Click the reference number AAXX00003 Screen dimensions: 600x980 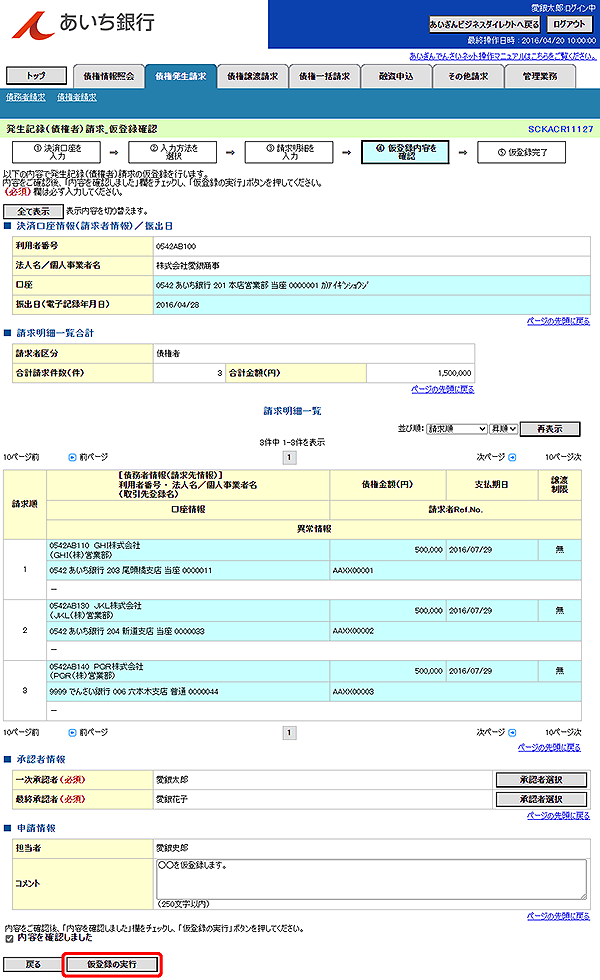353,692
